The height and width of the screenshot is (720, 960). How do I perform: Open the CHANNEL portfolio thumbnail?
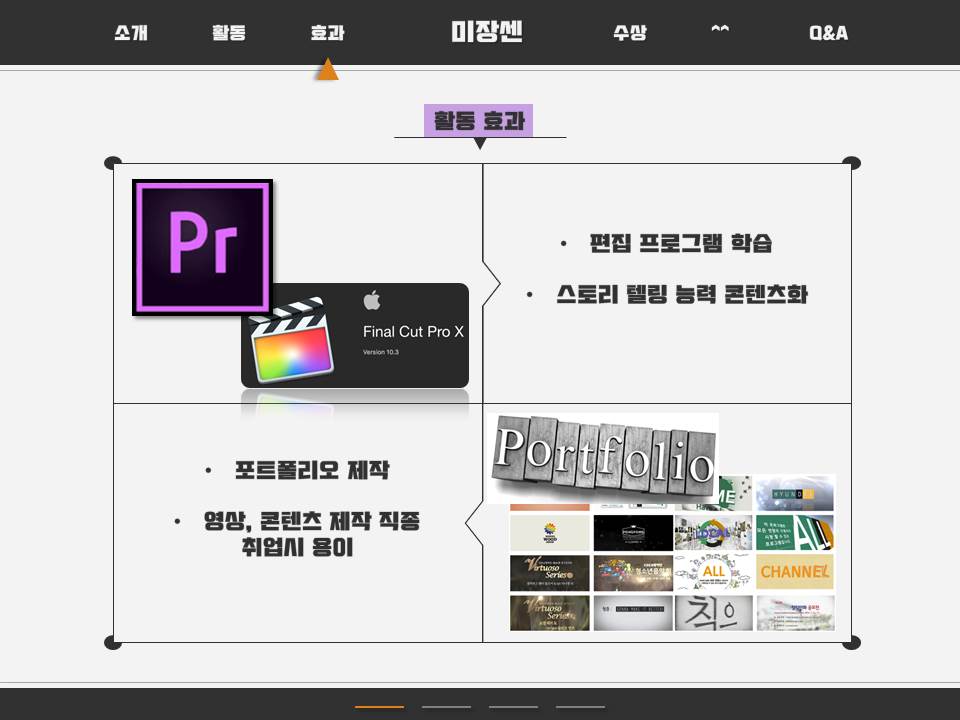[795, 572]
